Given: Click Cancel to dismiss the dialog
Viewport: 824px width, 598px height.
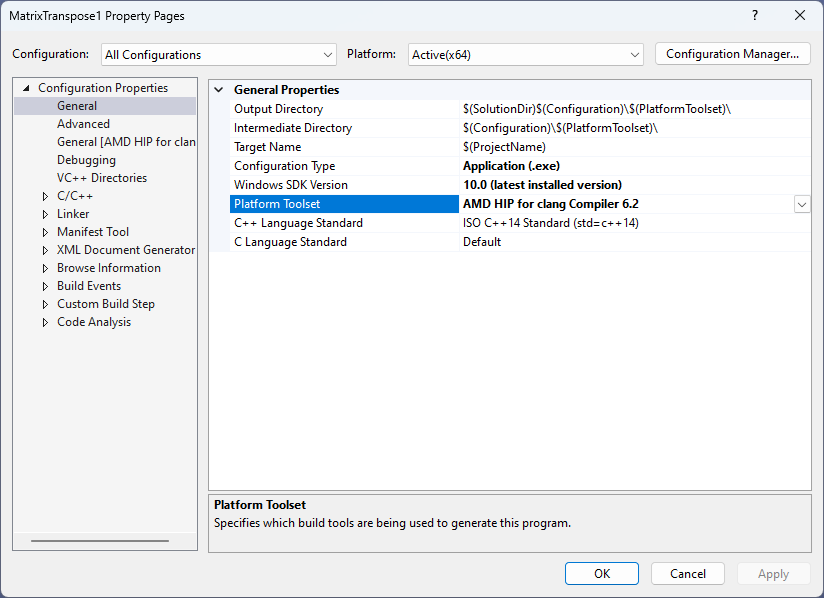Looking at the screenshot, I should pyautogui.click(x=687, y=574).
